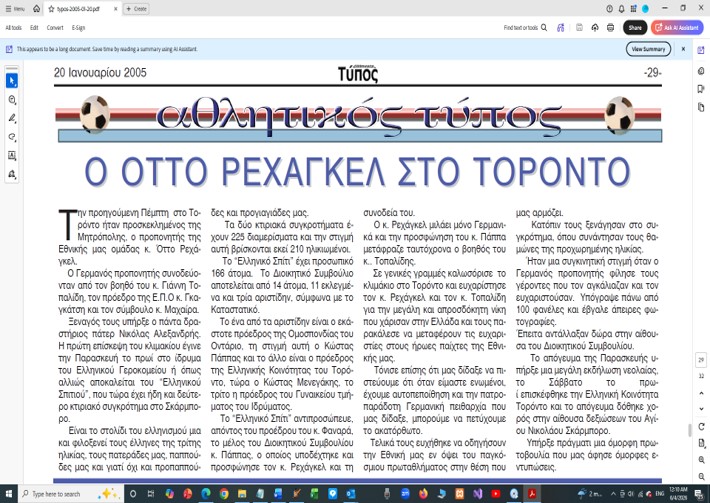Pick the zoom marquee tool in quick toolbar

click(x=12, y=100)
